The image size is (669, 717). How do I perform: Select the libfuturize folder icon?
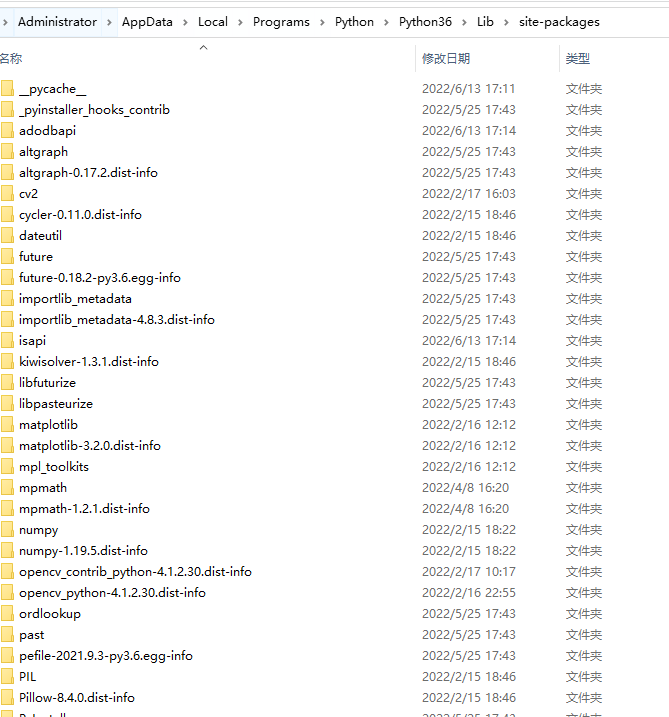(7, 383)
